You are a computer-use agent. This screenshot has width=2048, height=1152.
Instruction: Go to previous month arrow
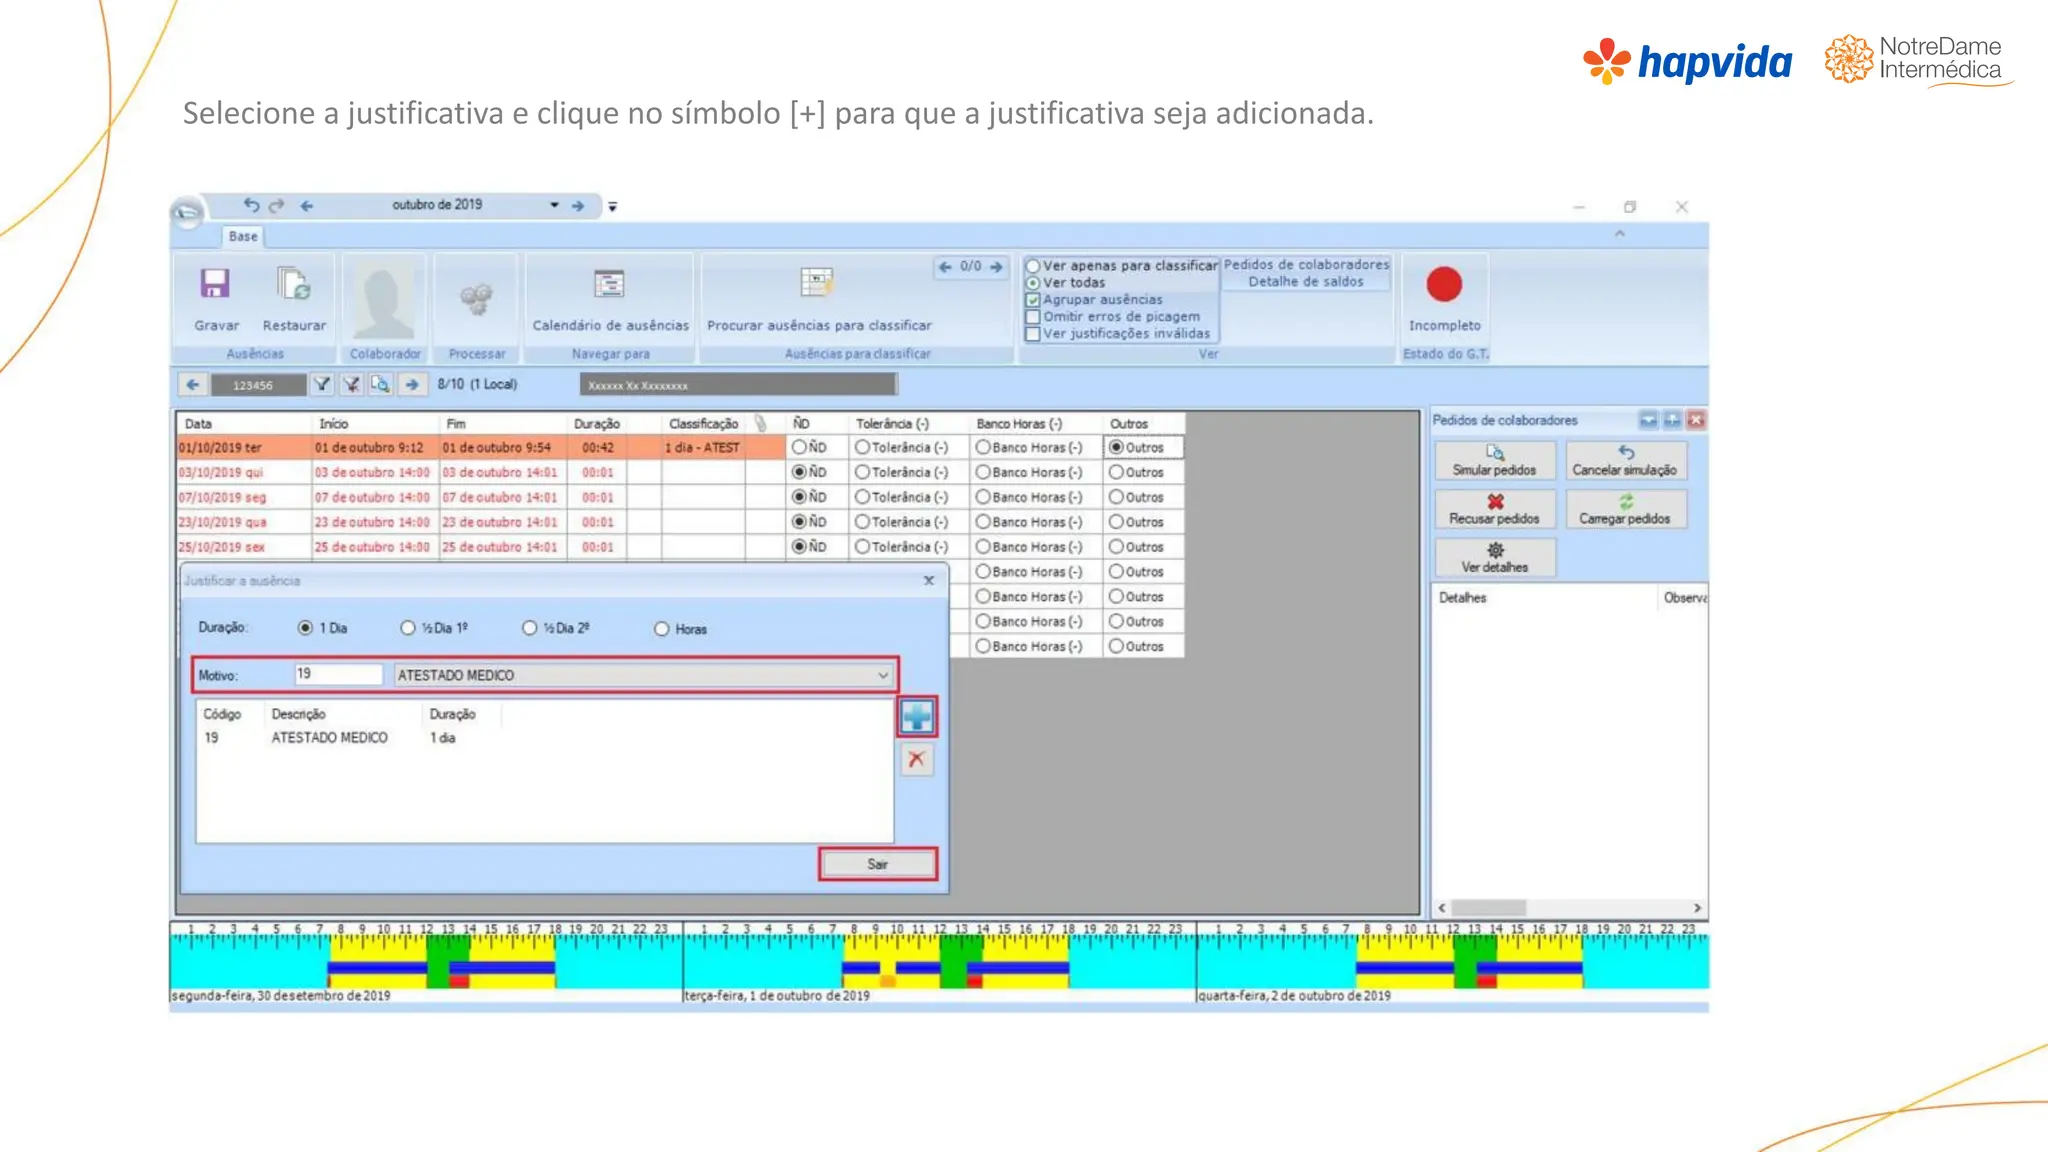(x=307, y=206)
